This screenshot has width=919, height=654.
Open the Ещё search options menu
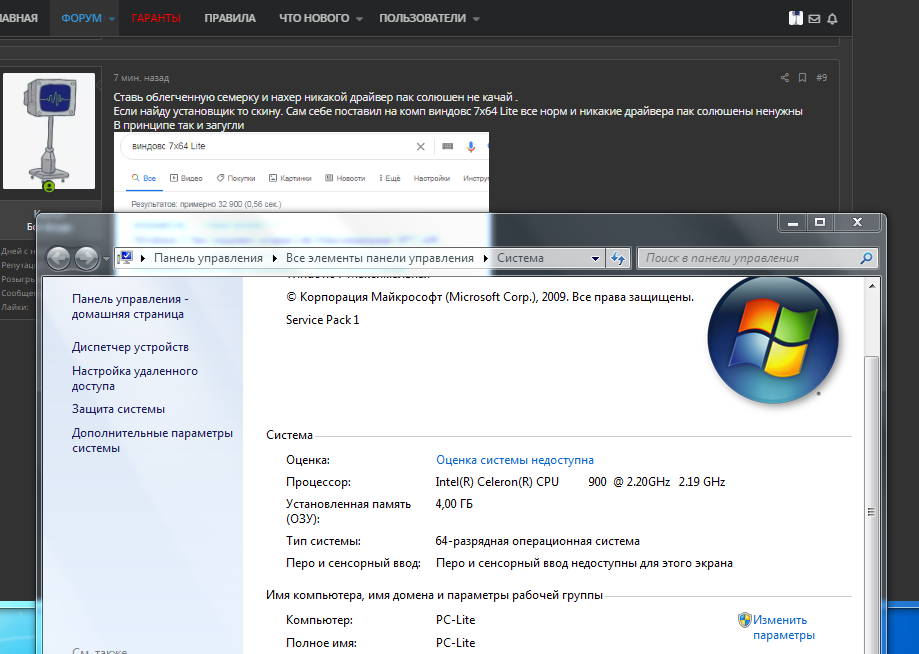(x=390, y=178)
